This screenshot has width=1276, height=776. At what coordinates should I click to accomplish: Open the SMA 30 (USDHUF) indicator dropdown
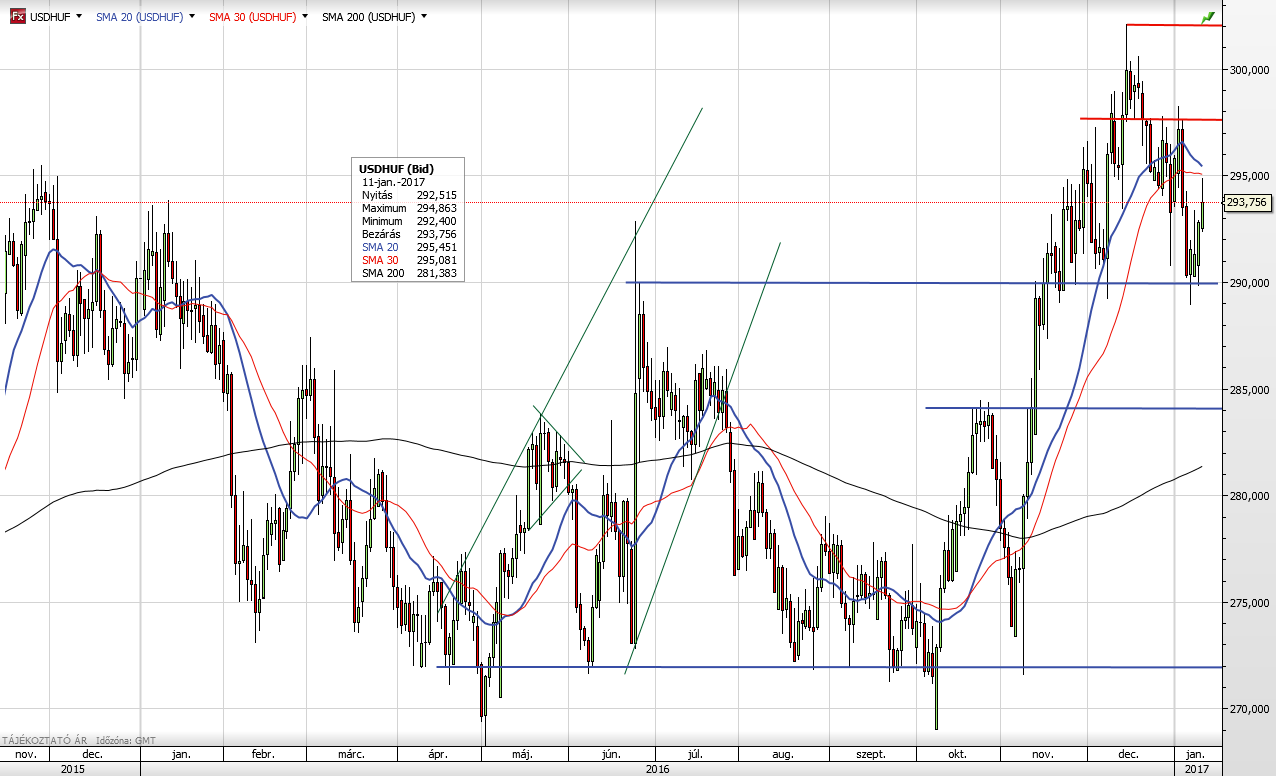tap(303, 17)
